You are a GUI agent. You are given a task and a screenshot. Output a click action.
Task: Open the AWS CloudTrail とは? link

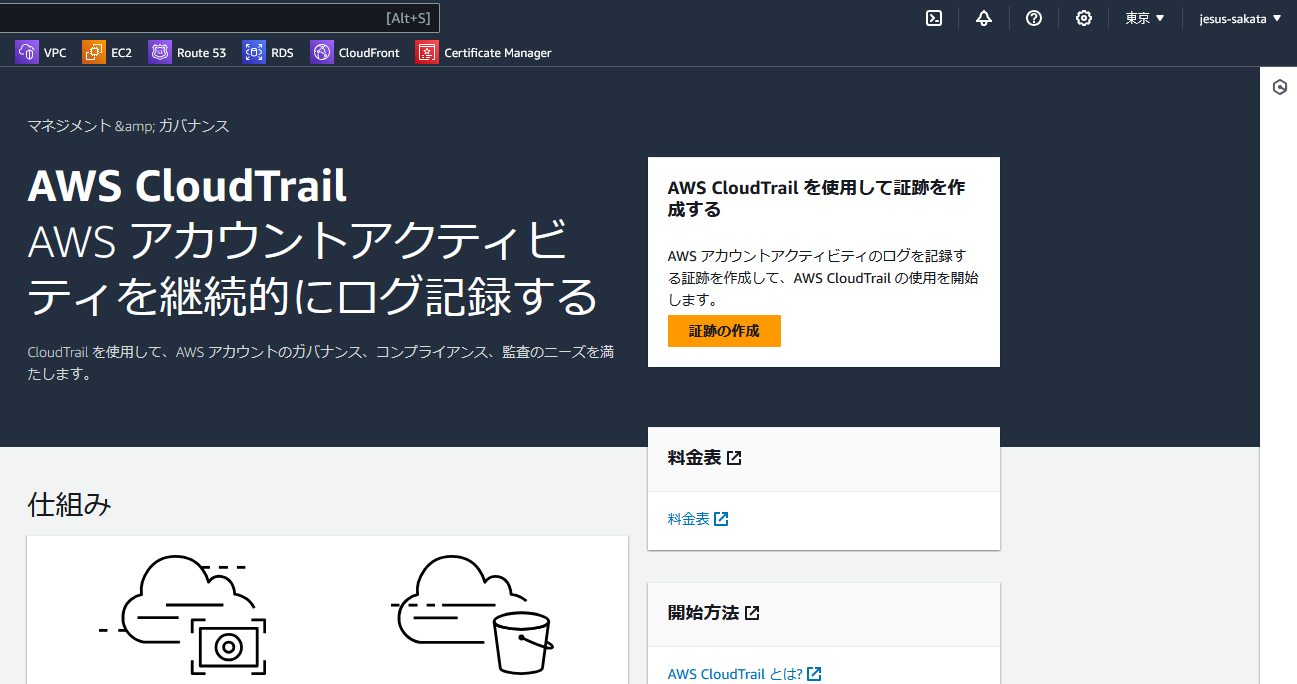tap(744, 674)
